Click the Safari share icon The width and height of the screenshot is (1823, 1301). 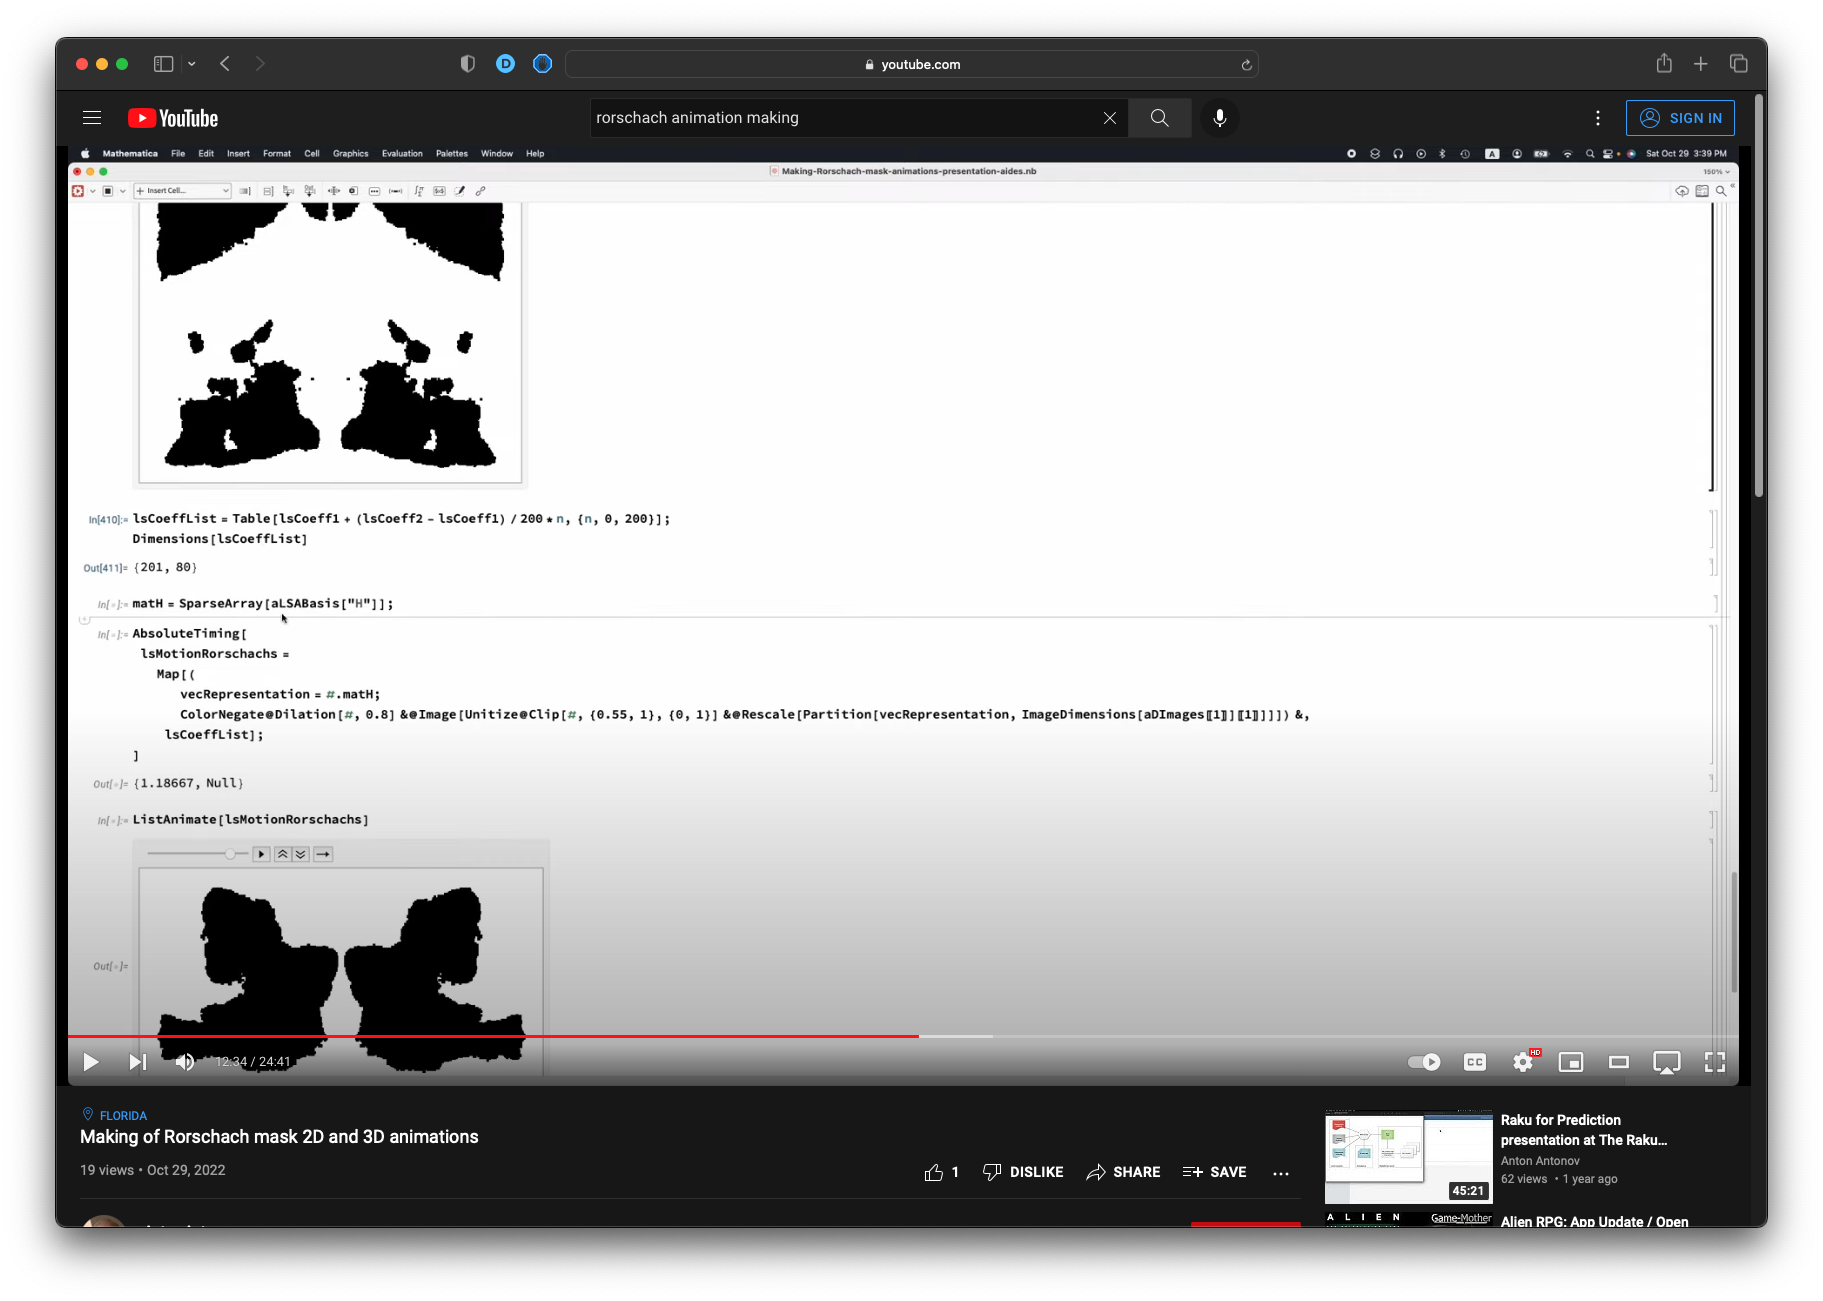(1664, 63)
